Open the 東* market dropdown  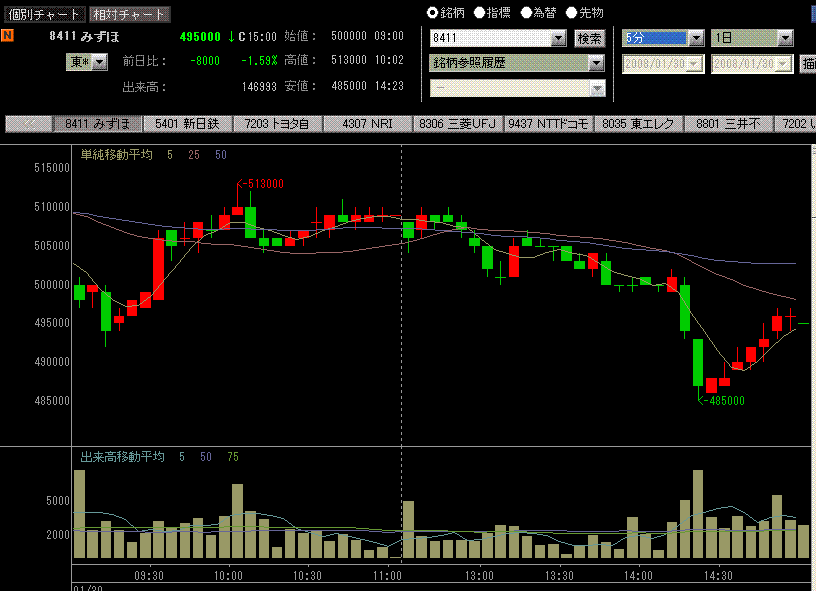point(100,62)
